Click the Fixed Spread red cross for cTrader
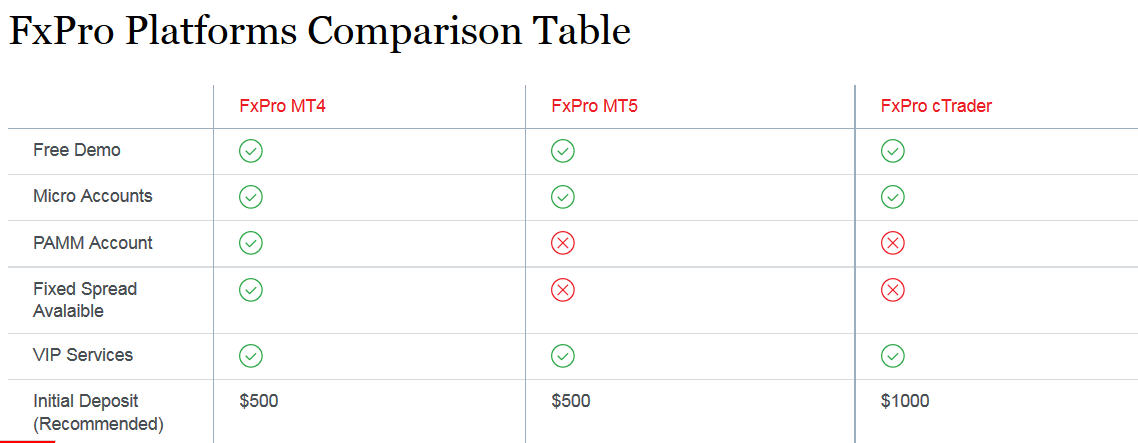This screenshot has width=1138, height=443. coord(892,290)
